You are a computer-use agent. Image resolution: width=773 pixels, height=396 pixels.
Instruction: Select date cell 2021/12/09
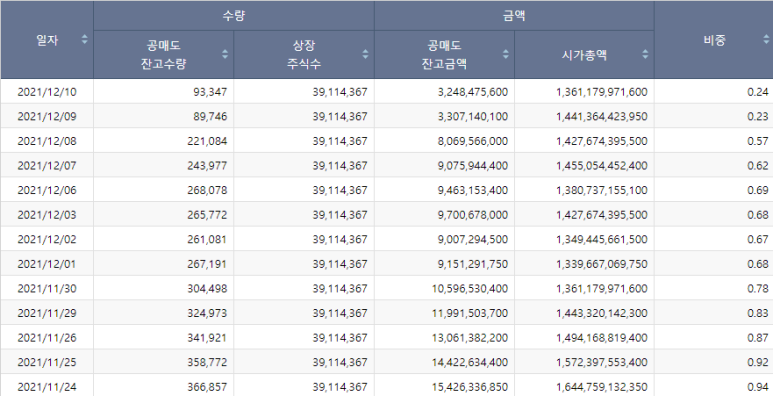[47, 116]
